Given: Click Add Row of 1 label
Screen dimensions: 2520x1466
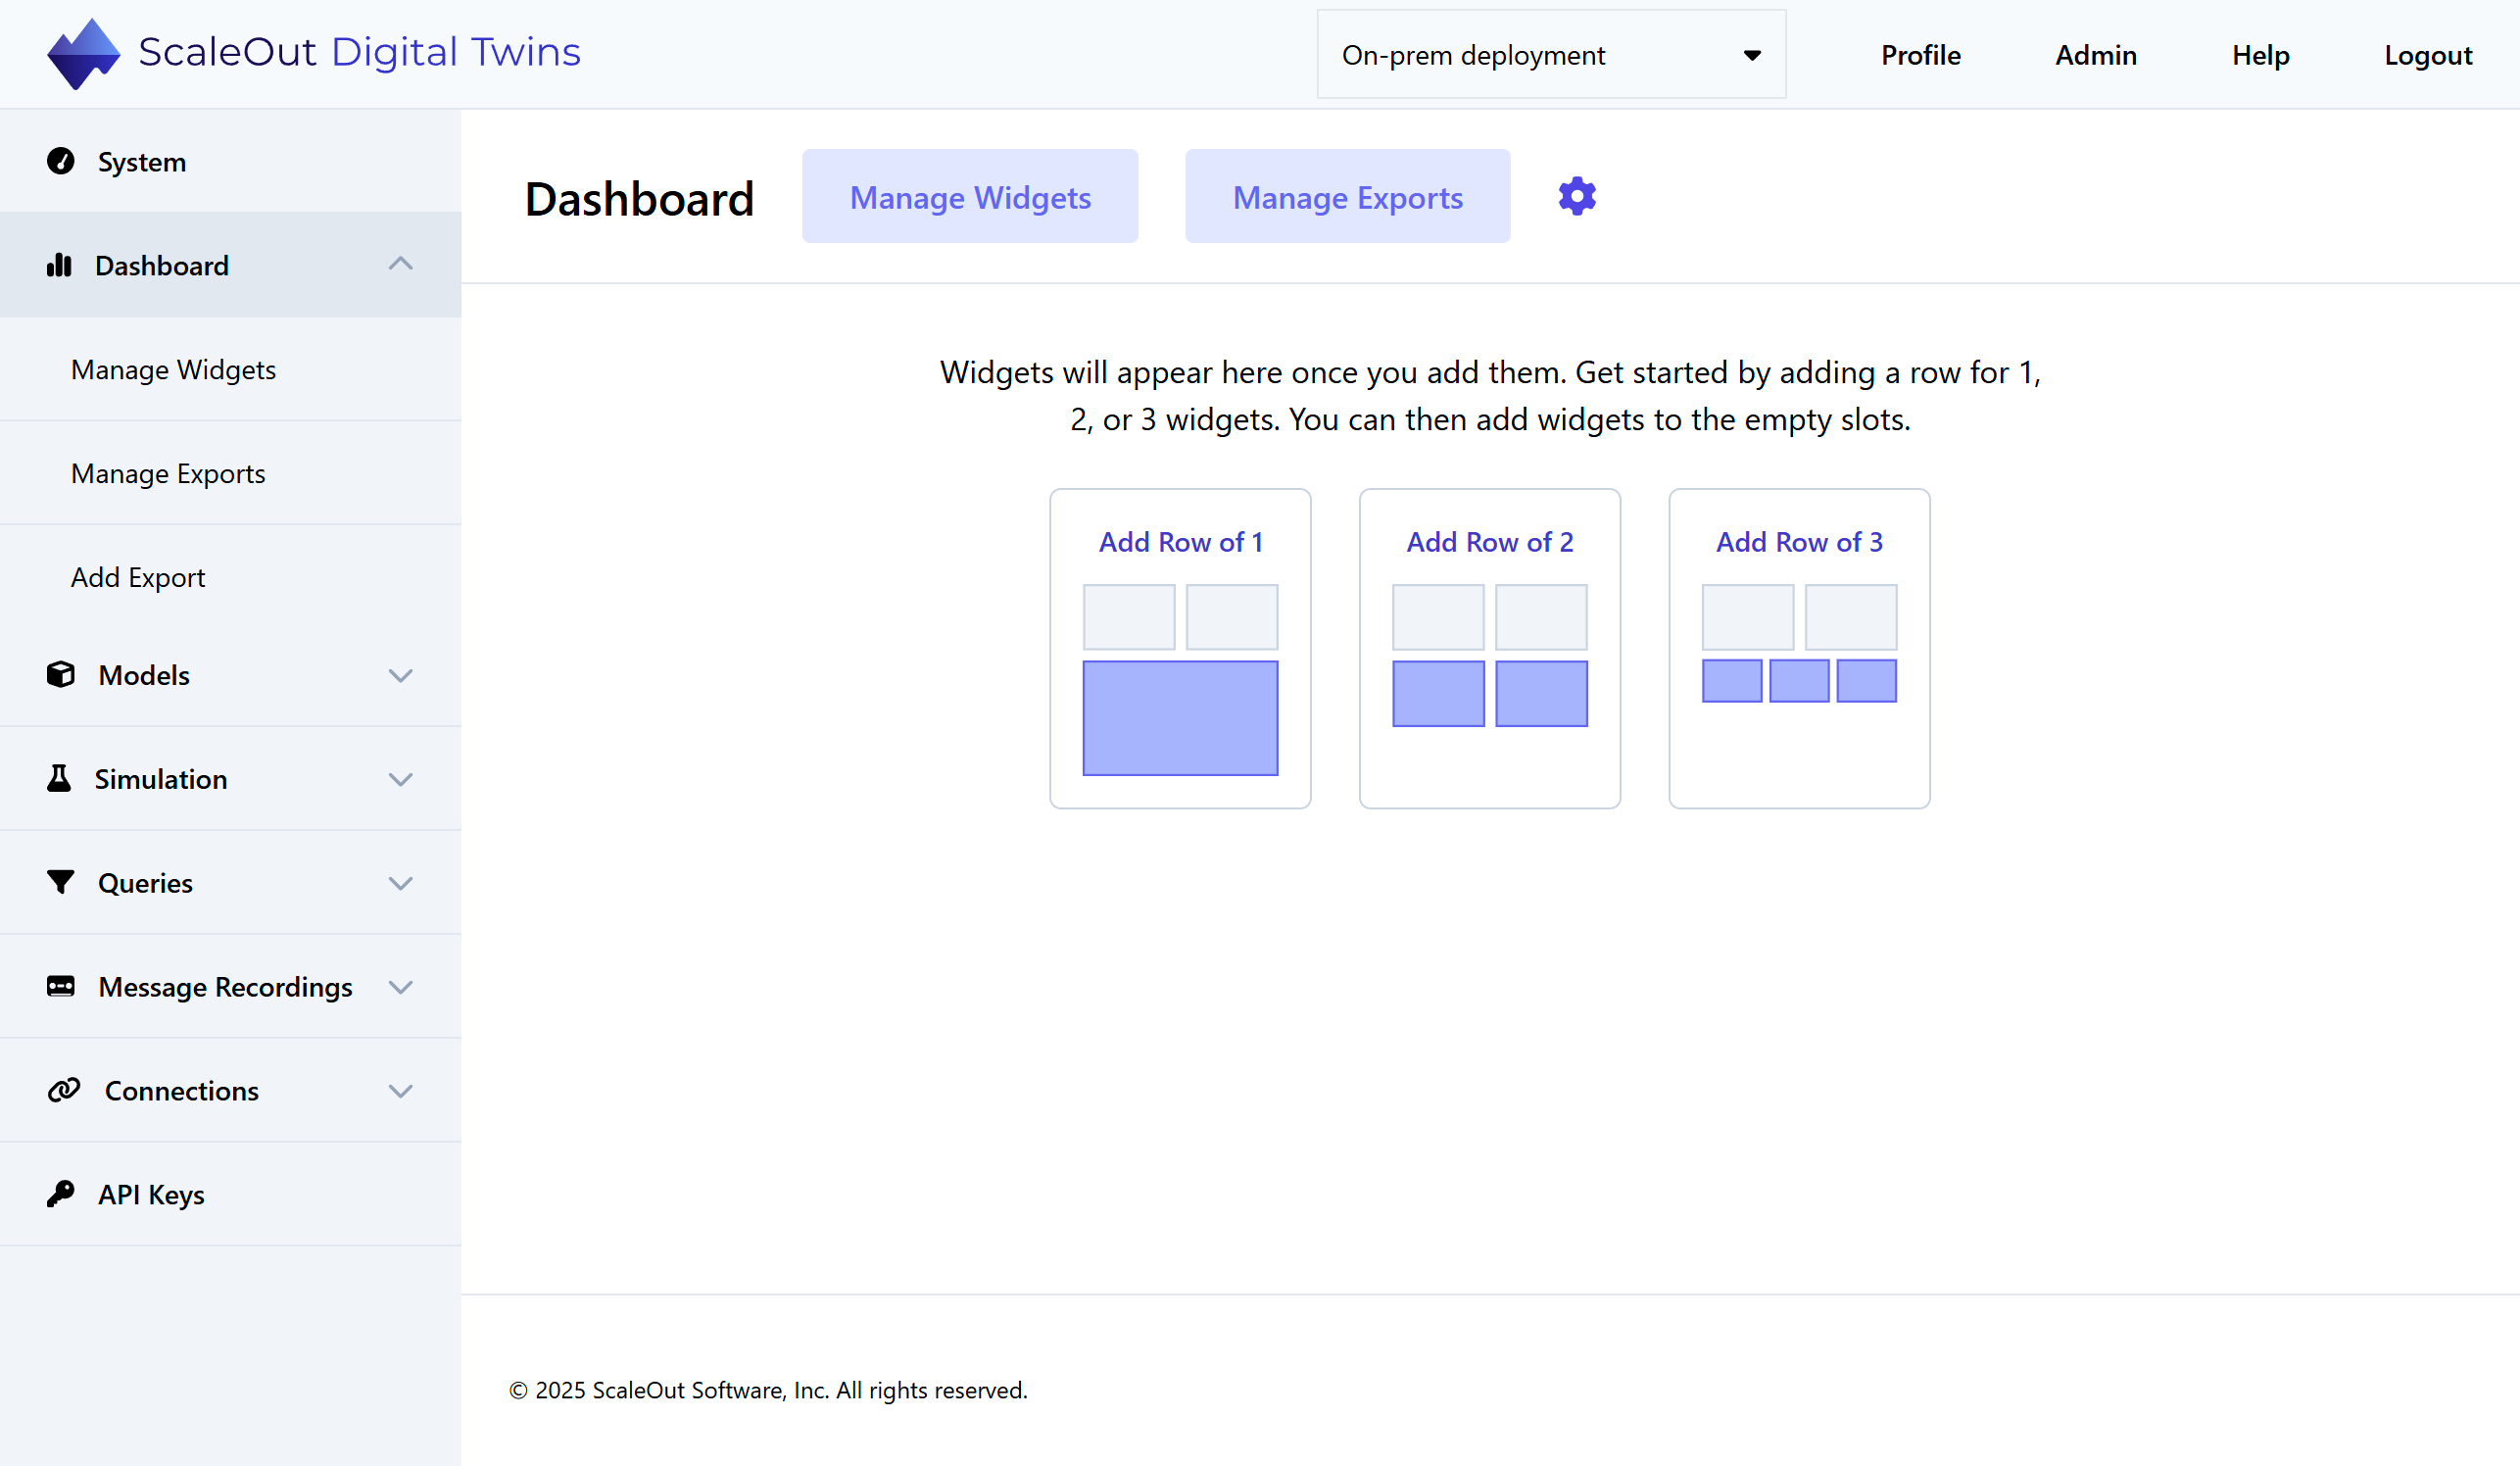Looking at the screenshot, I should click(1180, 542).
